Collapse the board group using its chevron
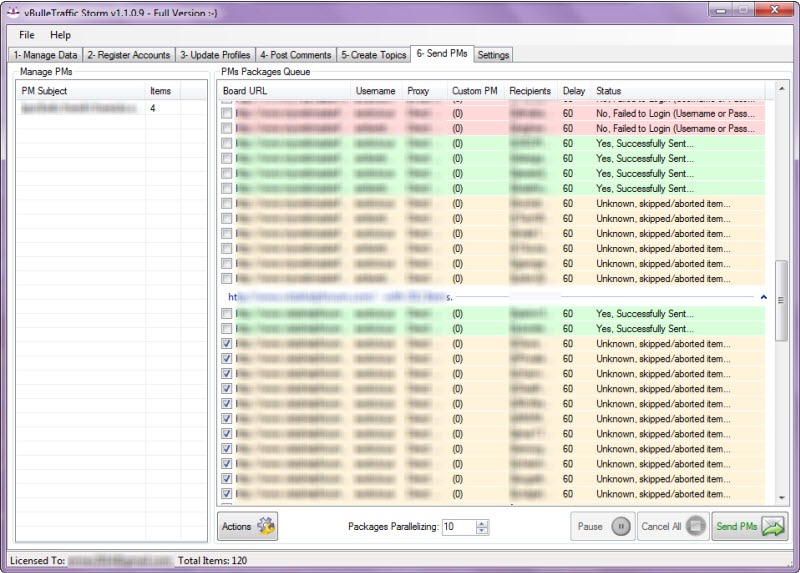Viewport: 800px width, 573px height. (x=764, y=297)
